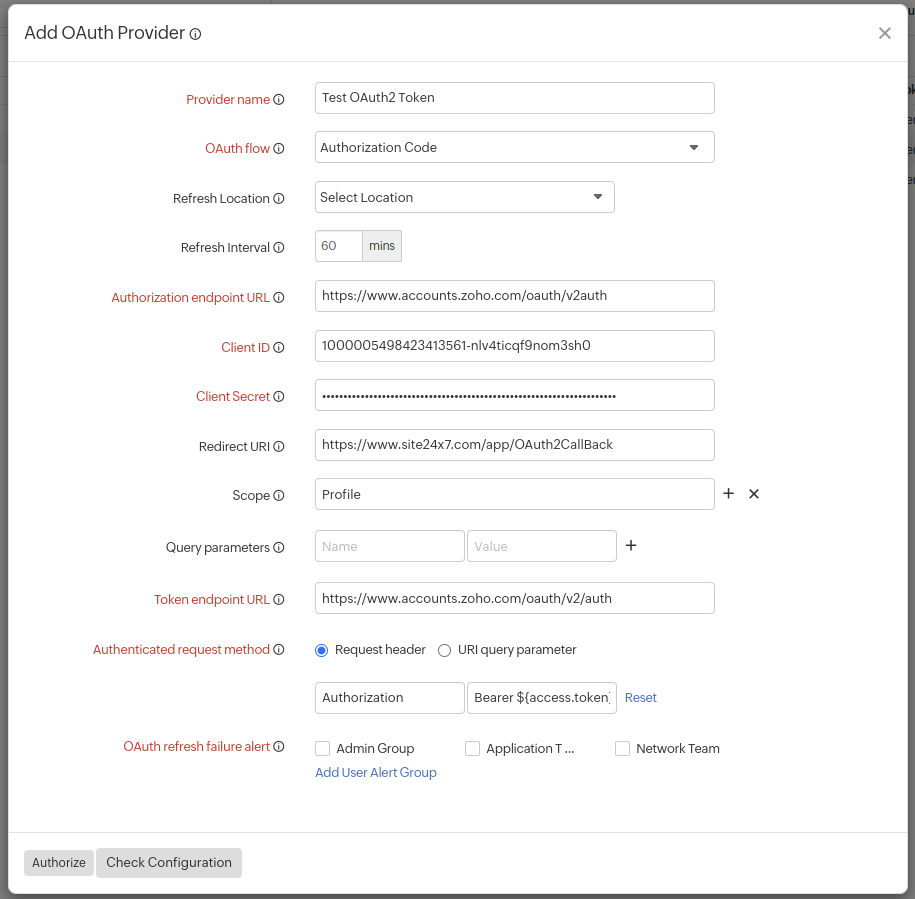
Task: Click the Add User Alert Group link
Action: (375, 772)
